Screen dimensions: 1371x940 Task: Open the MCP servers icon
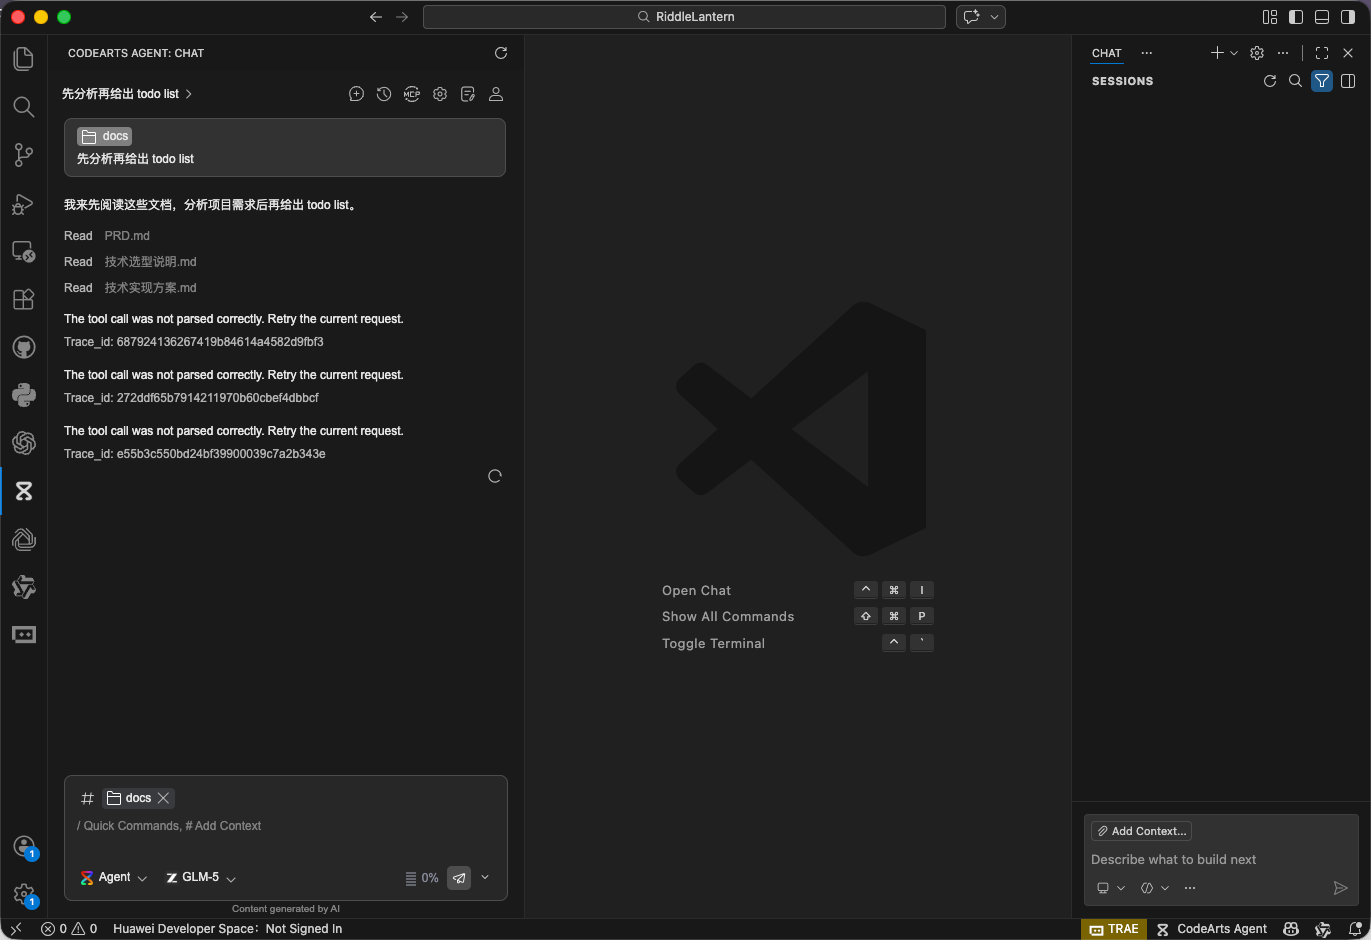tap(412, 94)
